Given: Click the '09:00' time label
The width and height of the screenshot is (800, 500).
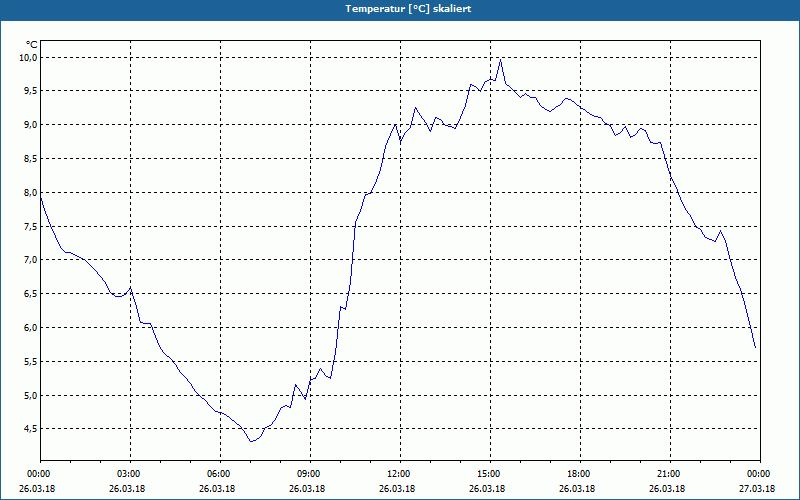Looking at the screenshot, I should [x=310, y=474].
